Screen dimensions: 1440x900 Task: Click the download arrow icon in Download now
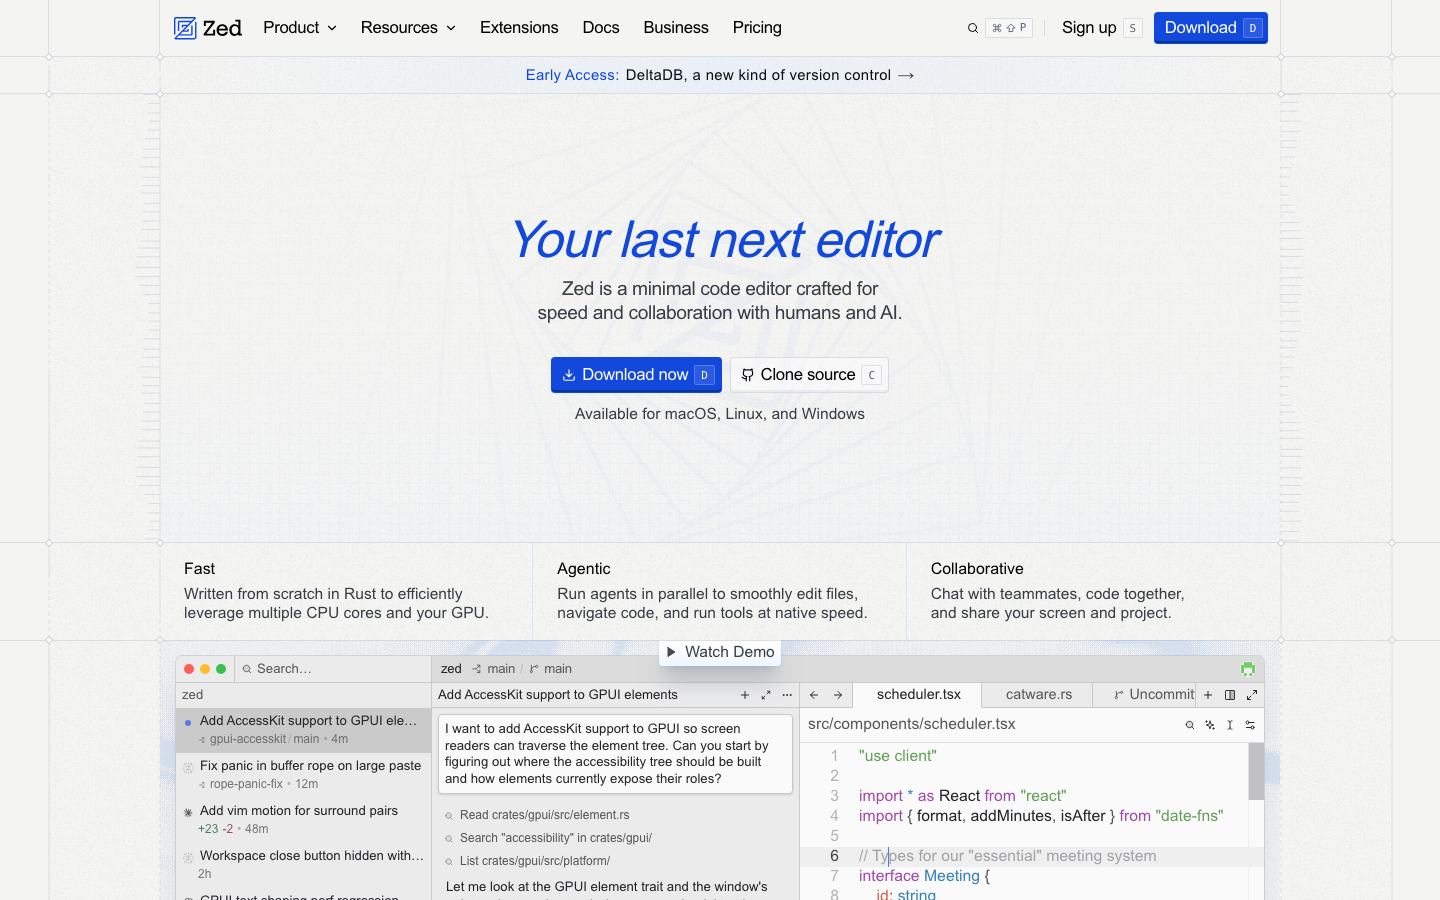click(569, 375)
